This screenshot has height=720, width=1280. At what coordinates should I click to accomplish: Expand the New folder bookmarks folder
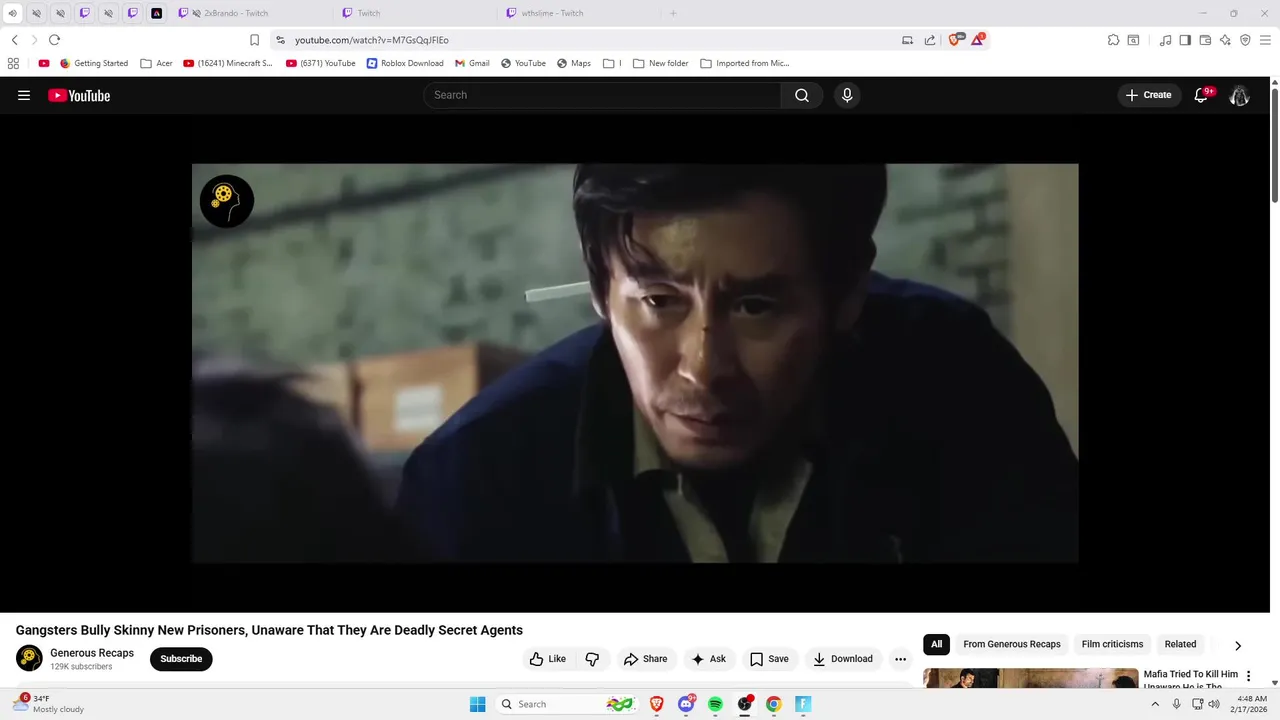(661, 63)
